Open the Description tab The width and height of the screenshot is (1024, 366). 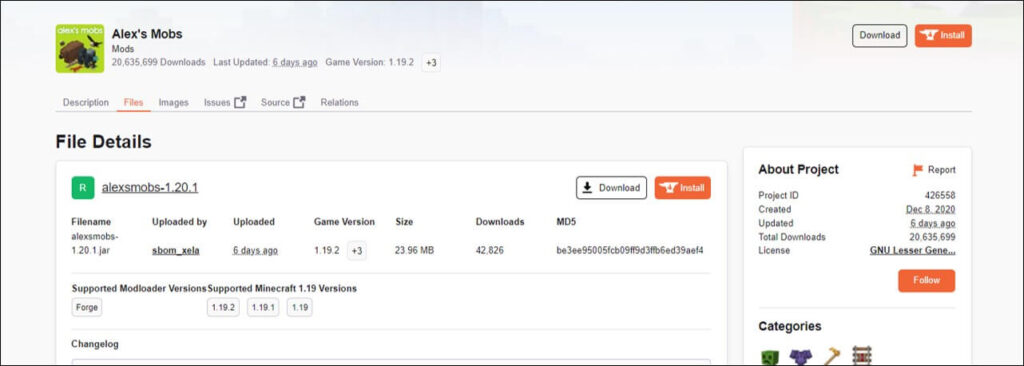(x=86, y=103)
